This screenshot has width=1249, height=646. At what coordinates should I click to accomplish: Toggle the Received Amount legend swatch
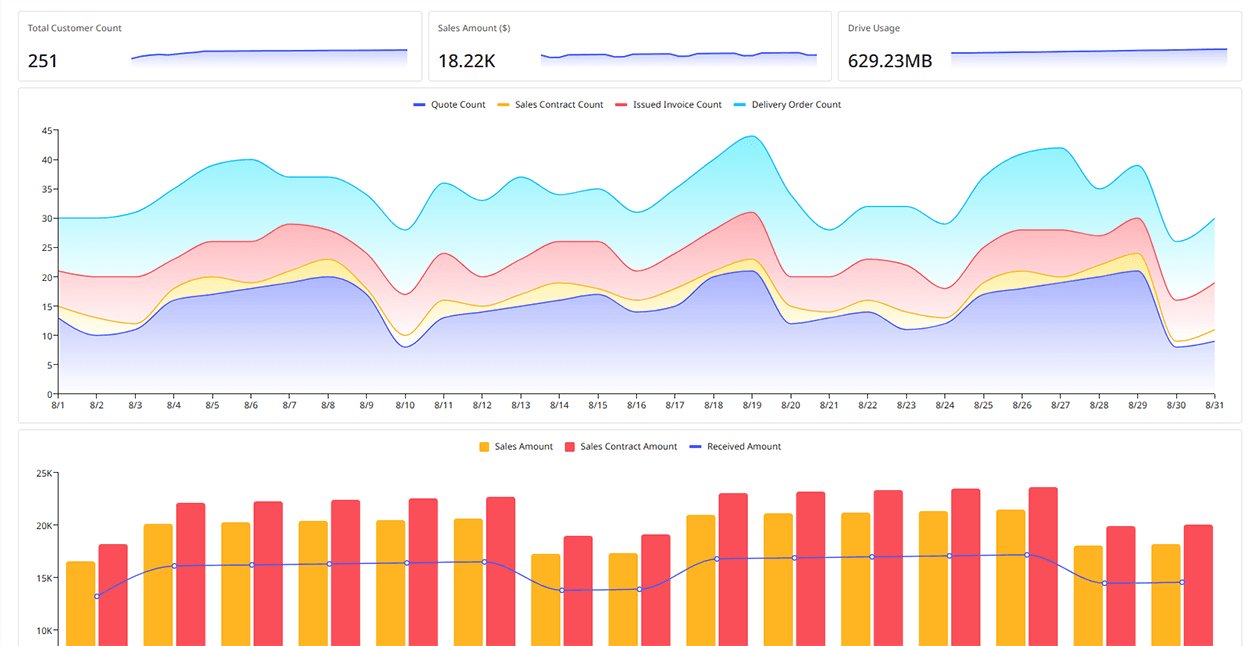tap(698, 446)
